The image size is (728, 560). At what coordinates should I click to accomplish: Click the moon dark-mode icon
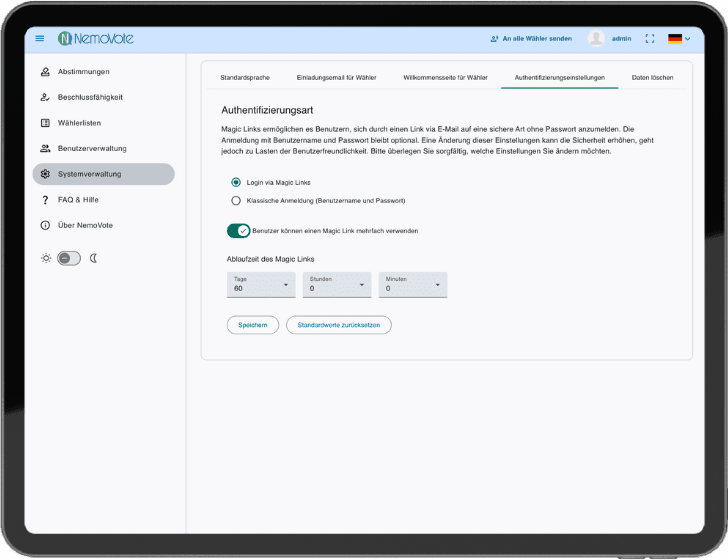pyautogui.click(x=93, y=258)
